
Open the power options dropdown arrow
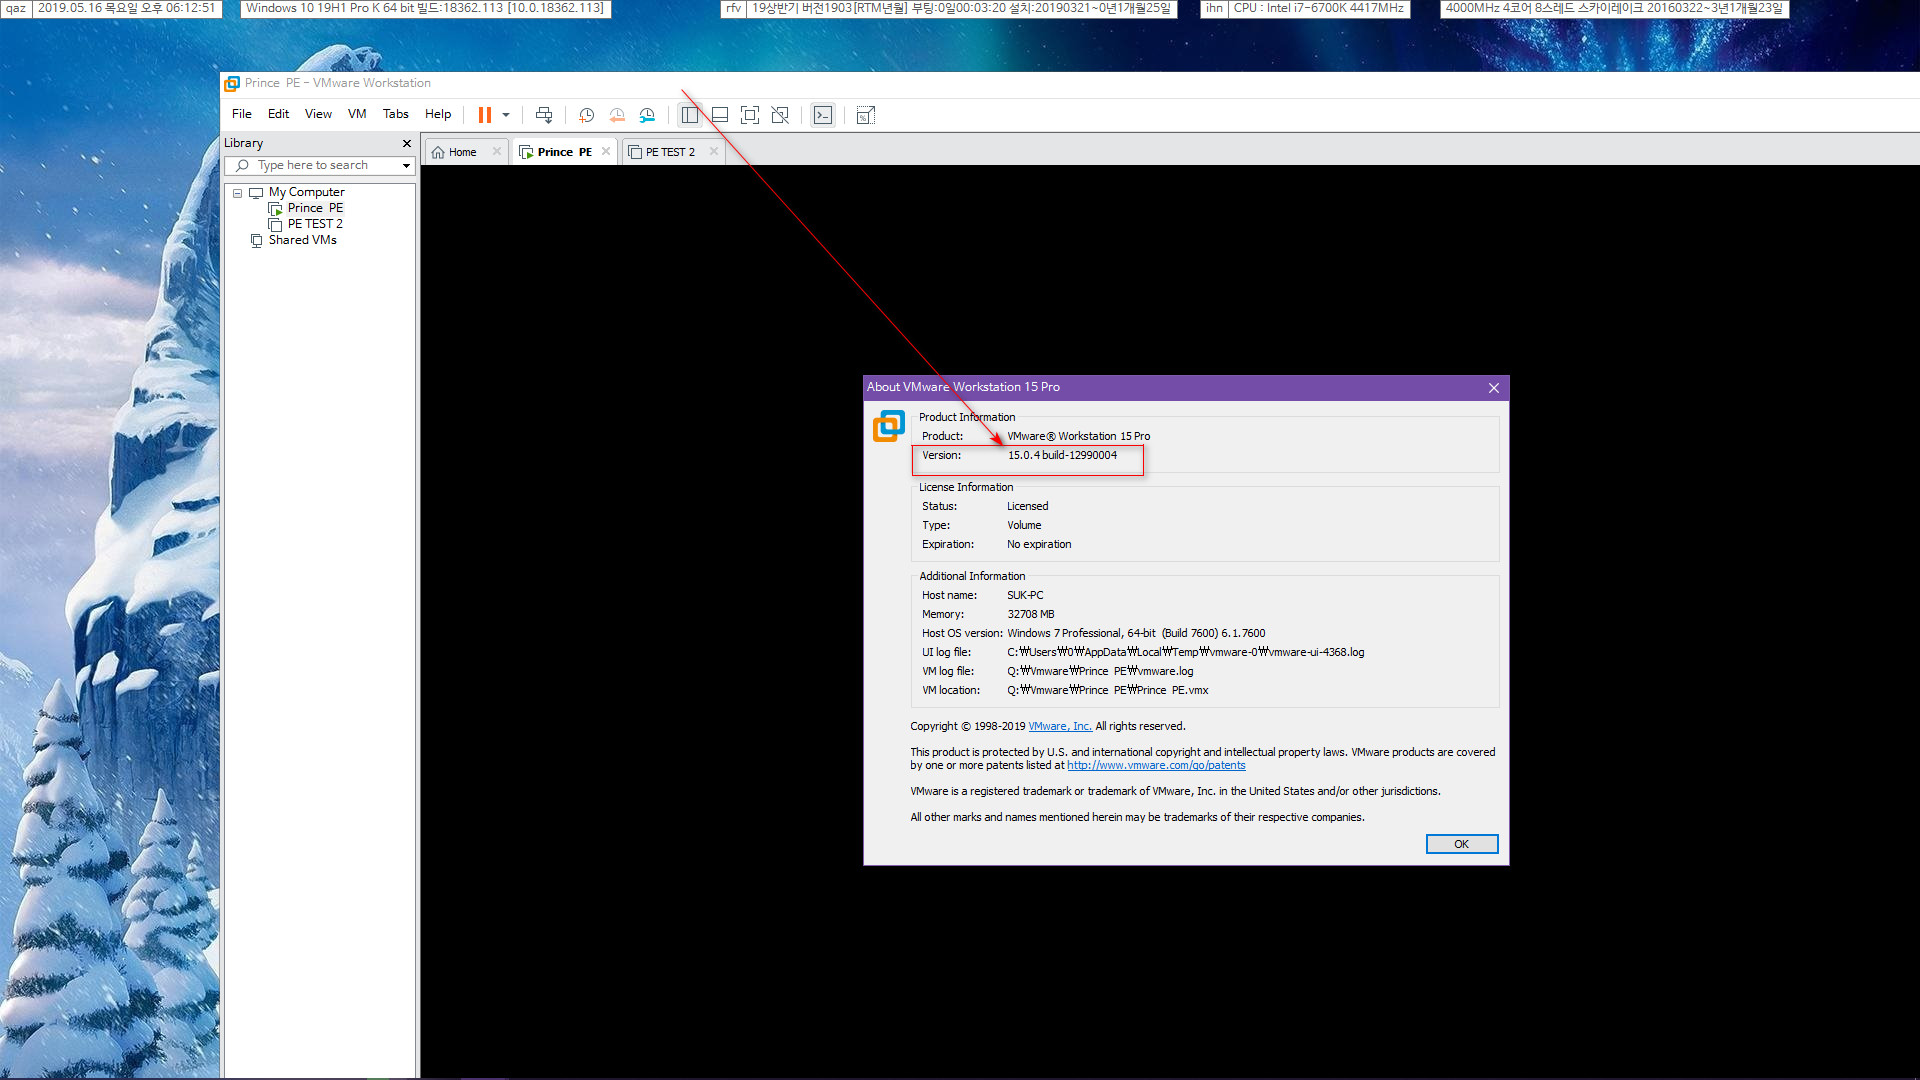click(506, 115)
